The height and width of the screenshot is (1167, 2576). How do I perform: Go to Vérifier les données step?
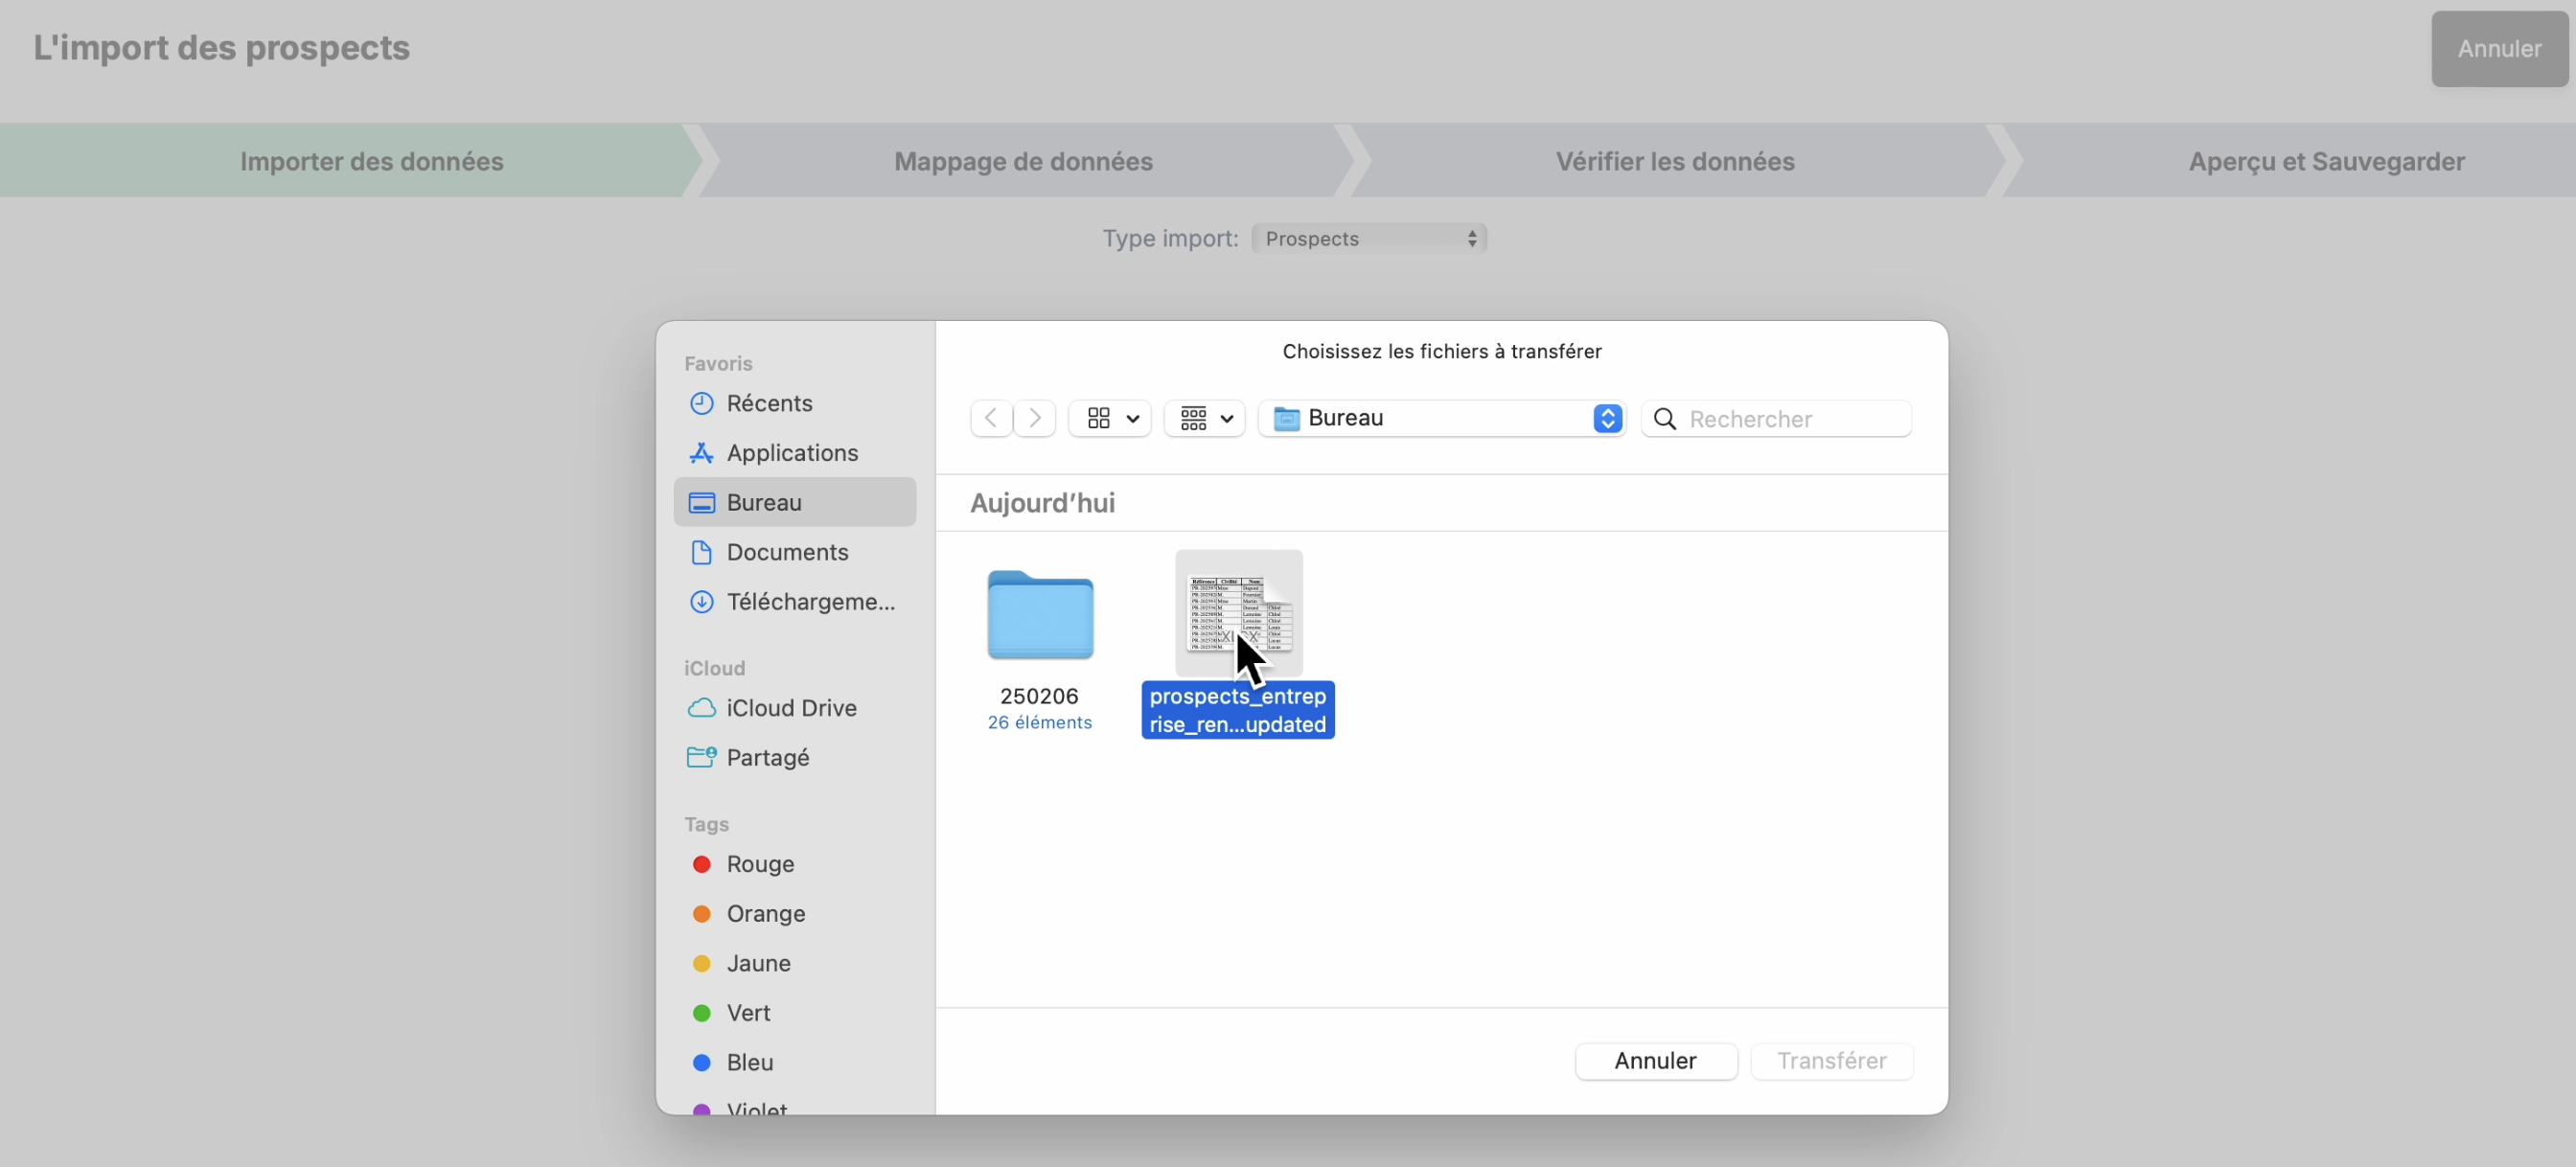1674,161
